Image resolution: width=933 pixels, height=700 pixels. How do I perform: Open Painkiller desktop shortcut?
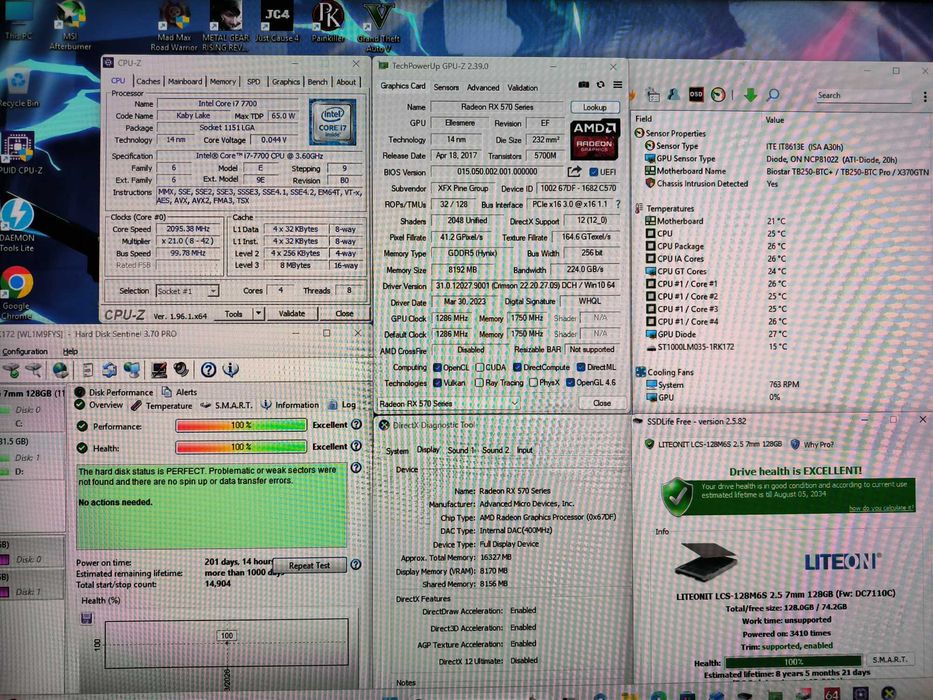(x=328, y=23)
